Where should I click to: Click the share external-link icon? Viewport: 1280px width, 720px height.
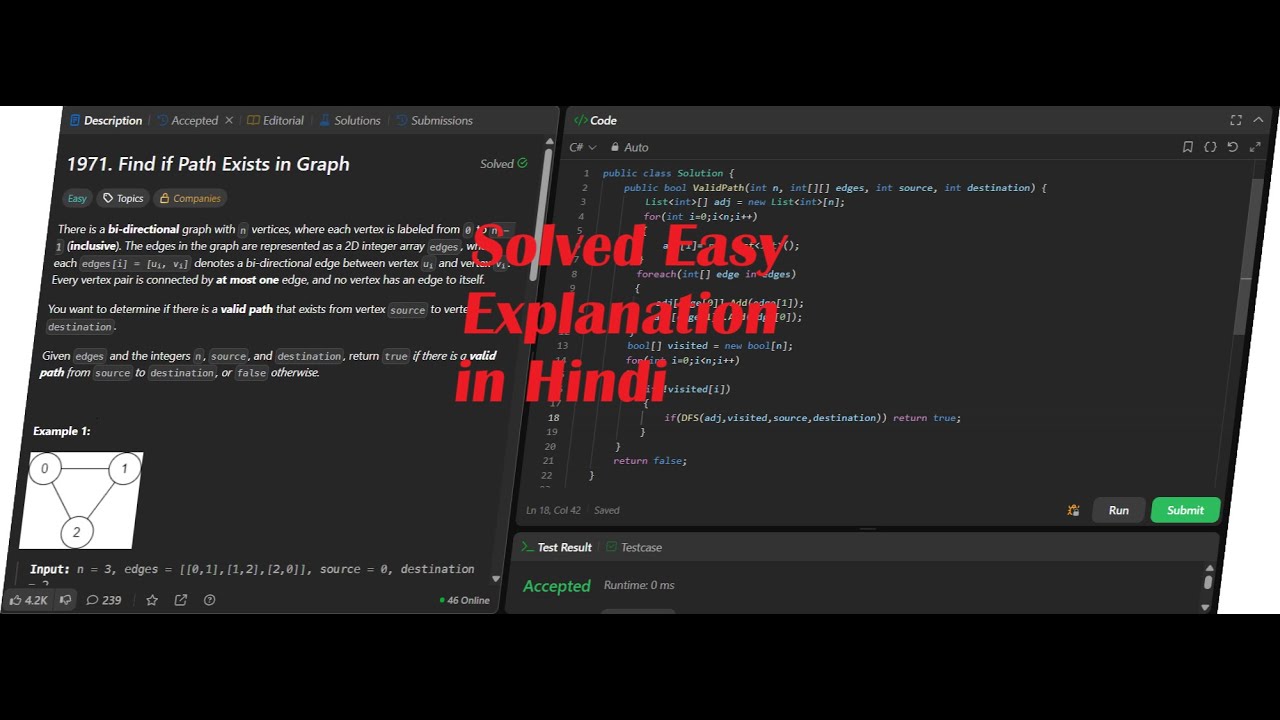181,600
